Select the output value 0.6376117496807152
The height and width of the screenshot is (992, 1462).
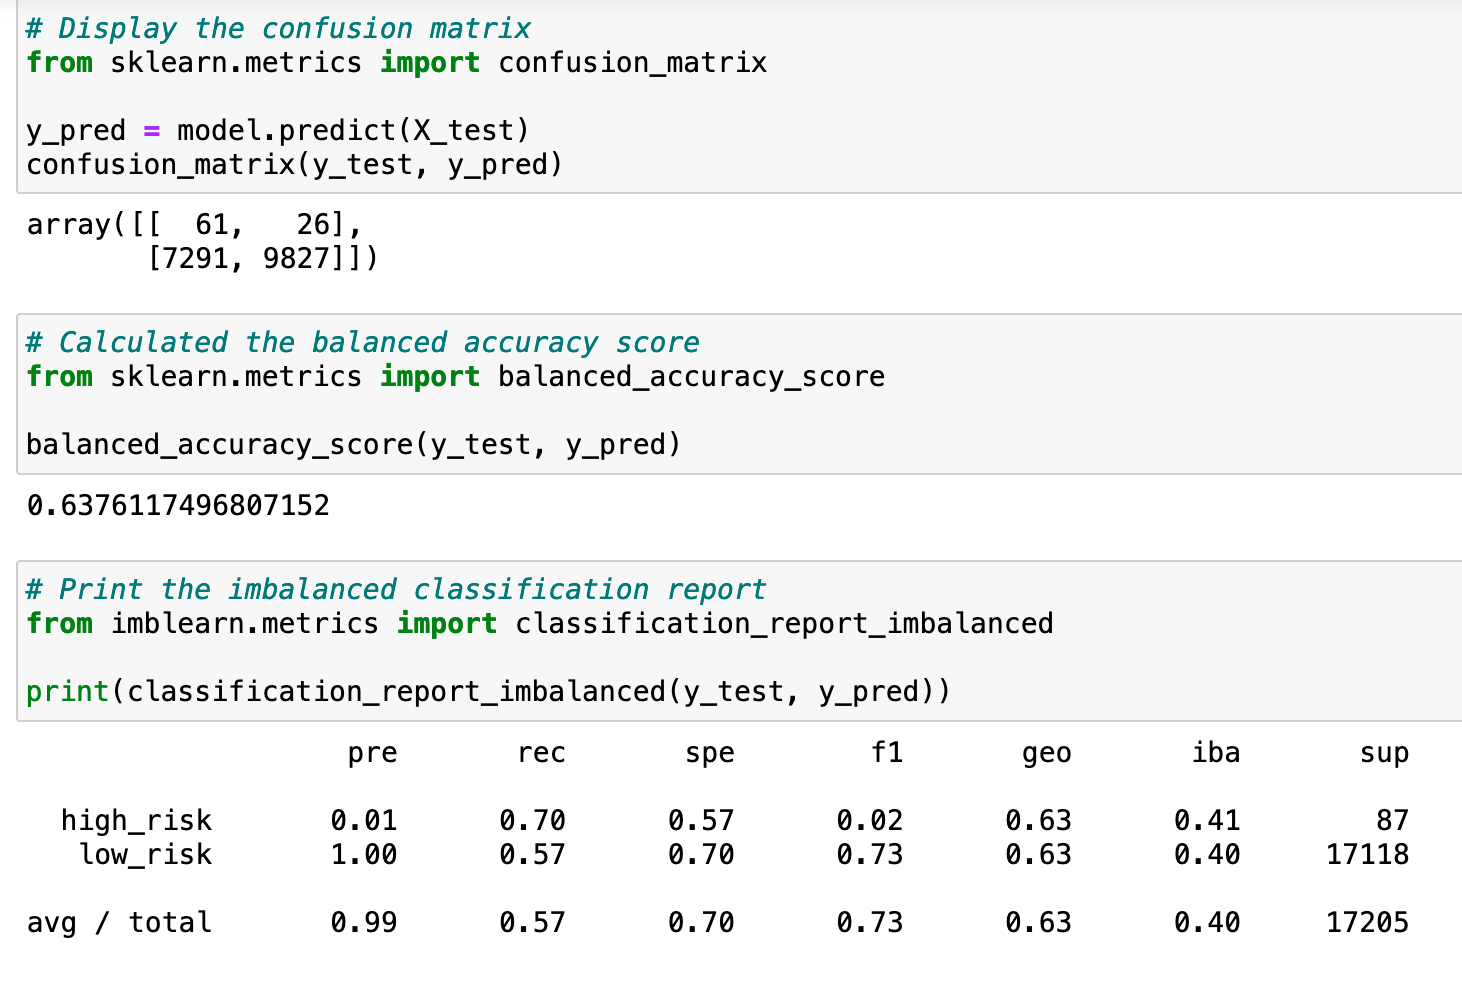pyautogui.click(x=177, y=505)
